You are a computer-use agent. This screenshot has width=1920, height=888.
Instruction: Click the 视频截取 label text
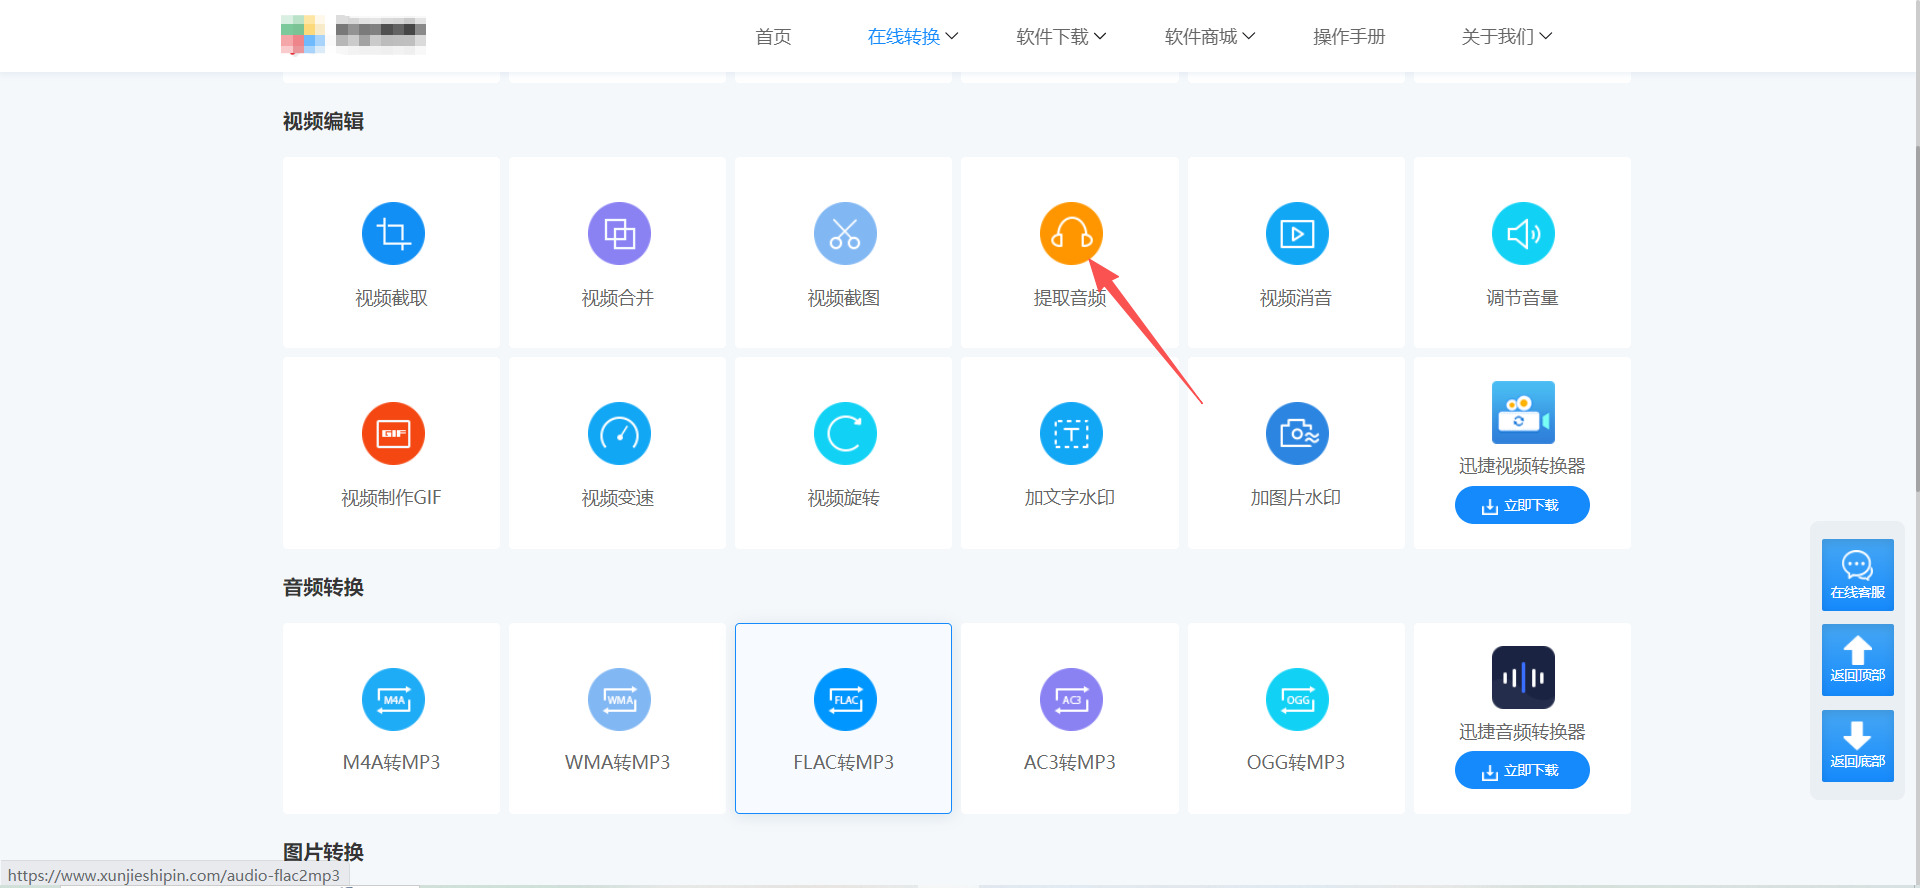coord(391,298)
